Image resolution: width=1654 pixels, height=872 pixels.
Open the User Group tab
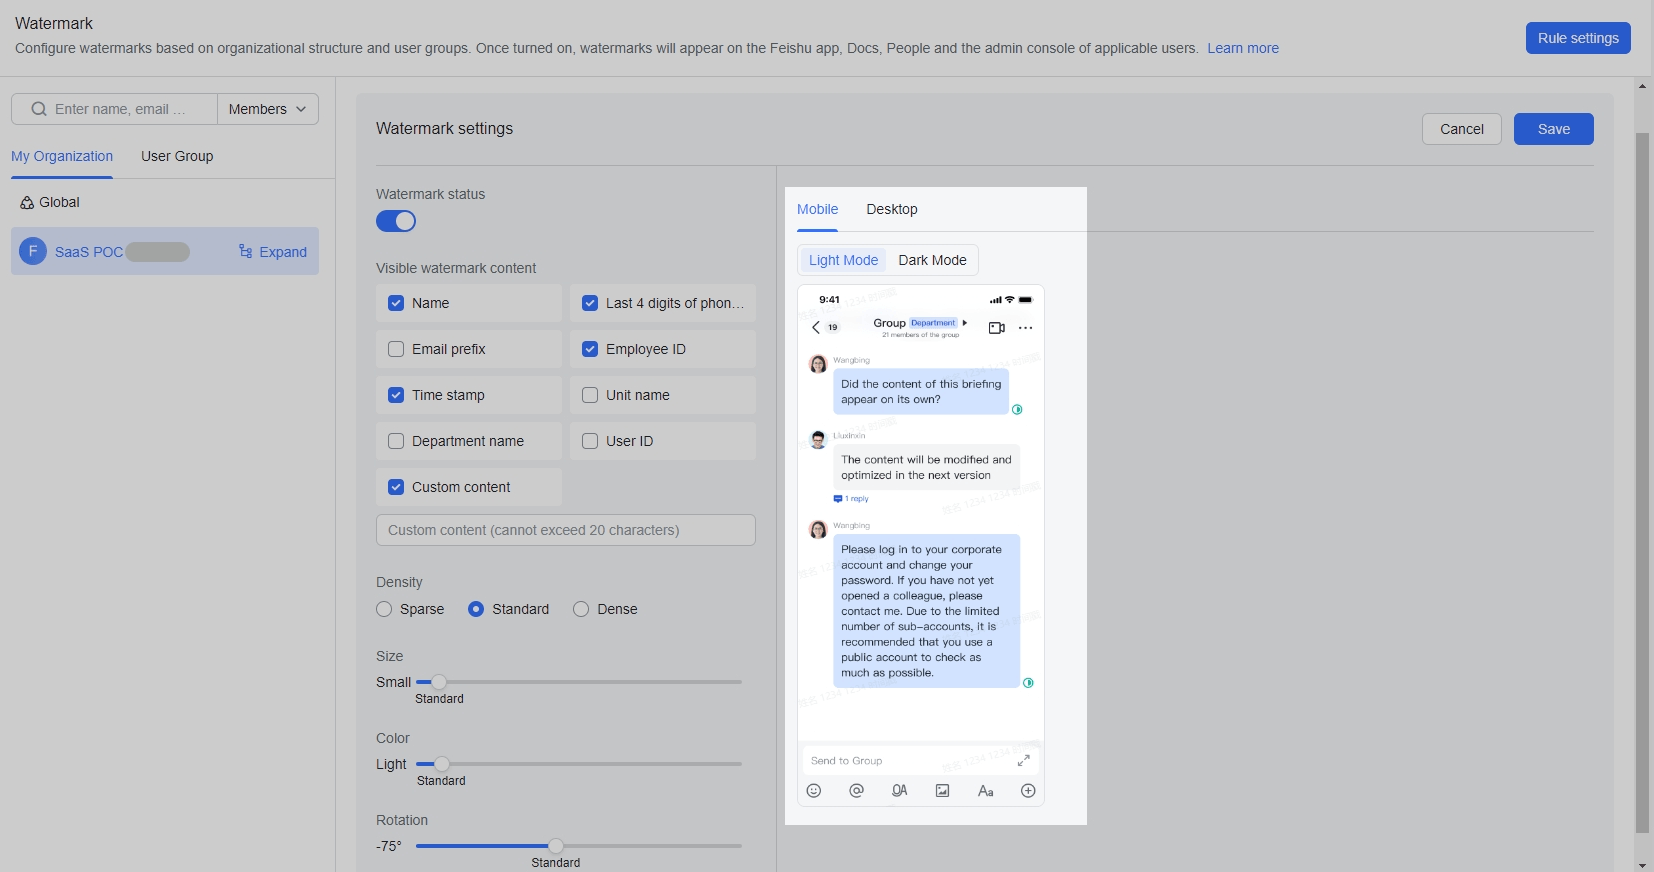[177, 156]
